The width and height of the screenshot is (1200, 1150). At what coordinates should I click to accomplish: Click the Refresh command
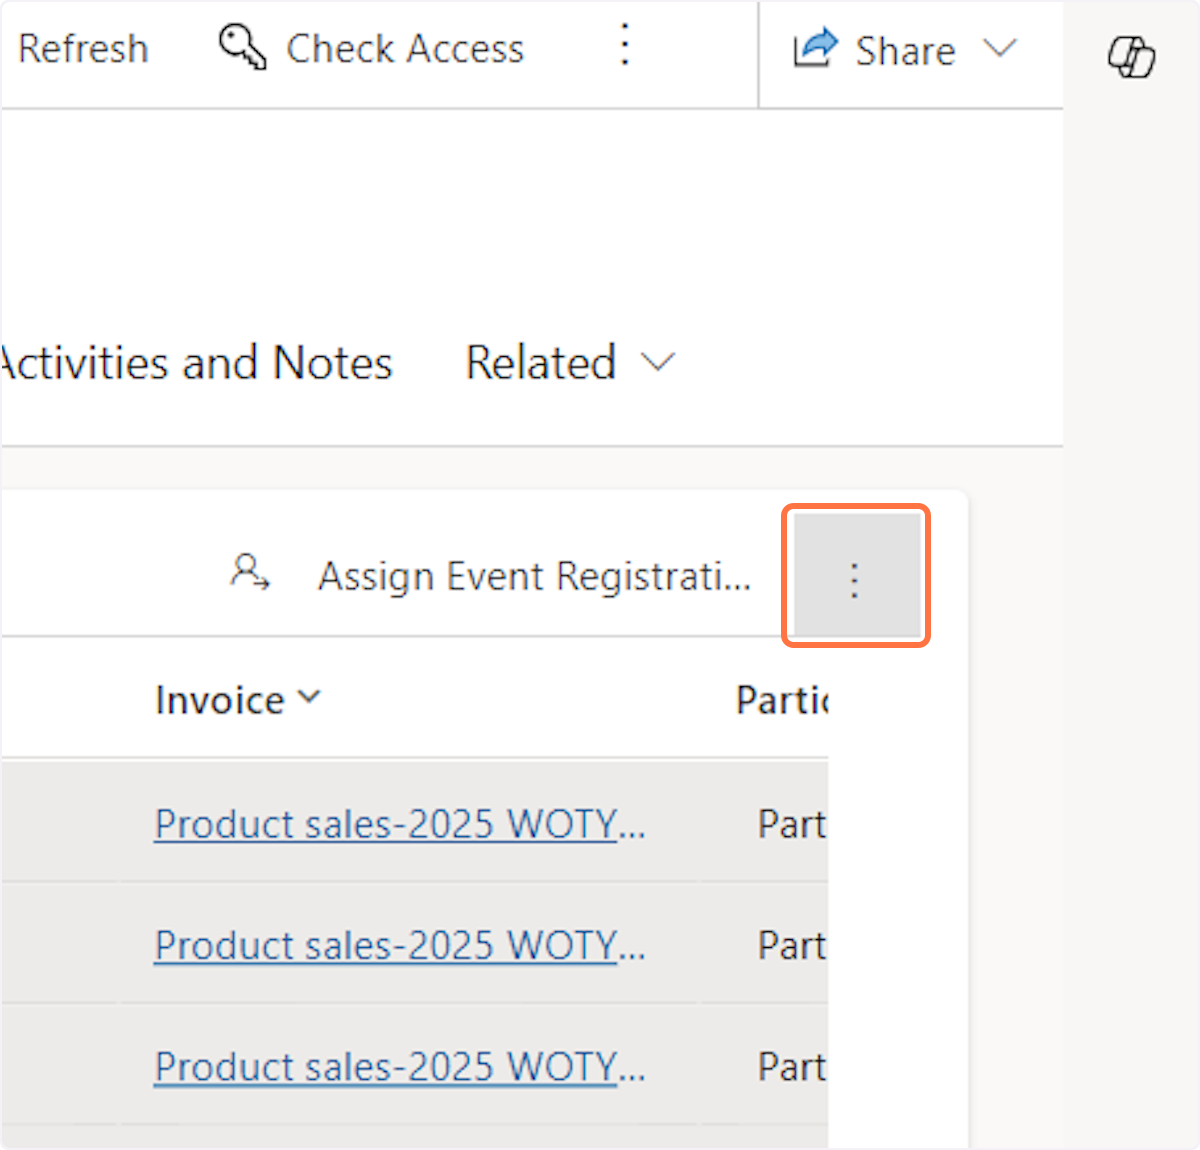pos(82,48)
